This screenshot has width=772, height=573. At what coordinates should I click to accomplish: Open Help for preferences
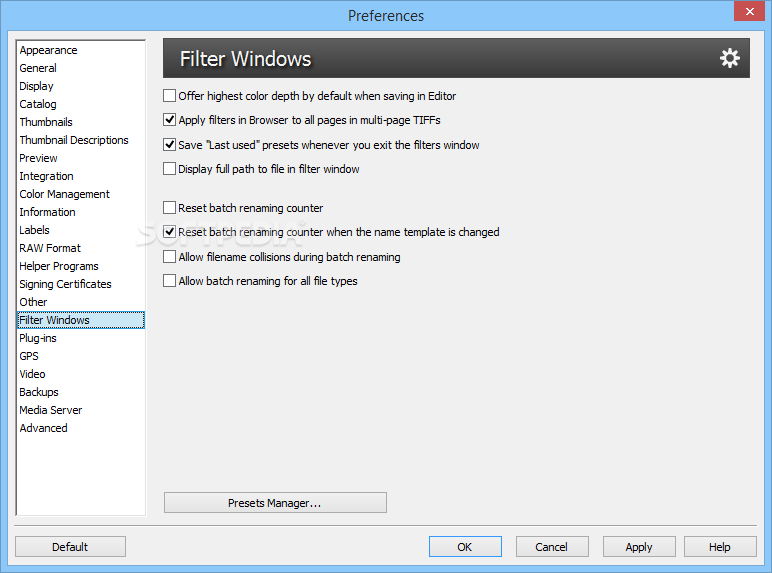click(x=720, y=547)
